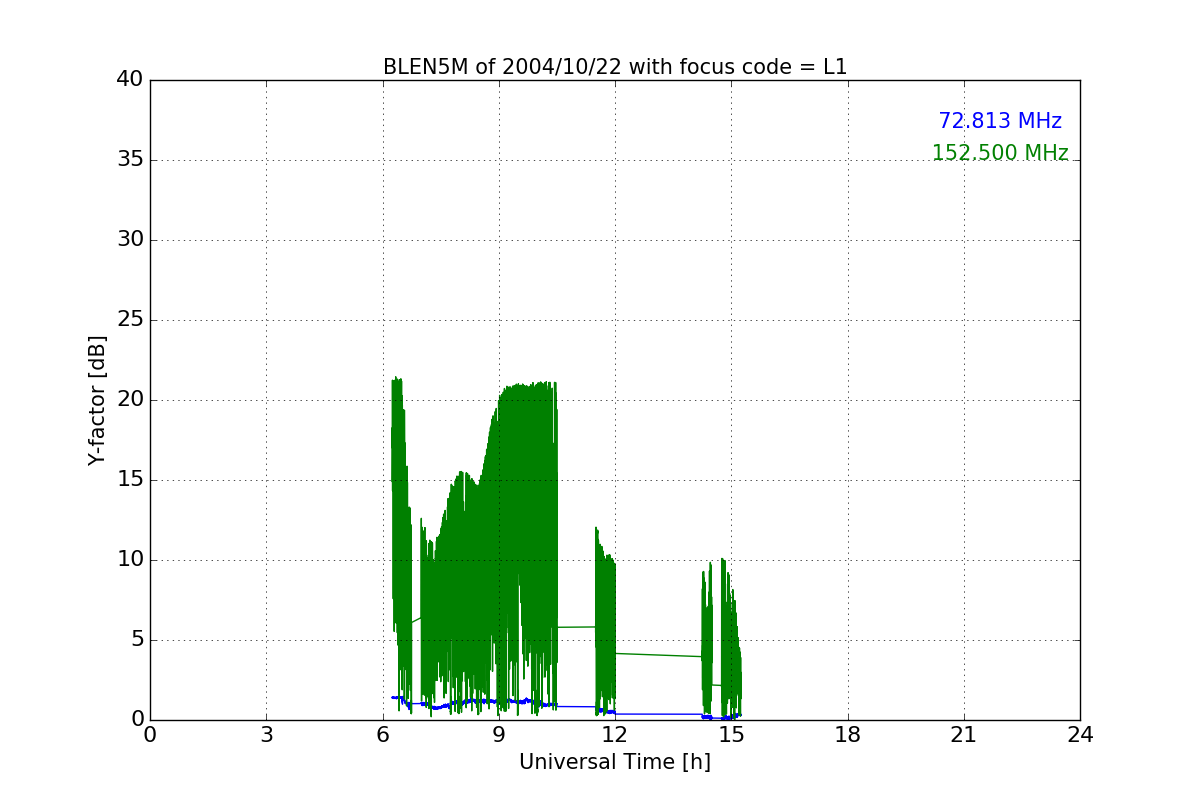This screenshot has width=1200, height=800.
Task: Click the y-axis tick label '20'
Action: [x=130, y=400]
